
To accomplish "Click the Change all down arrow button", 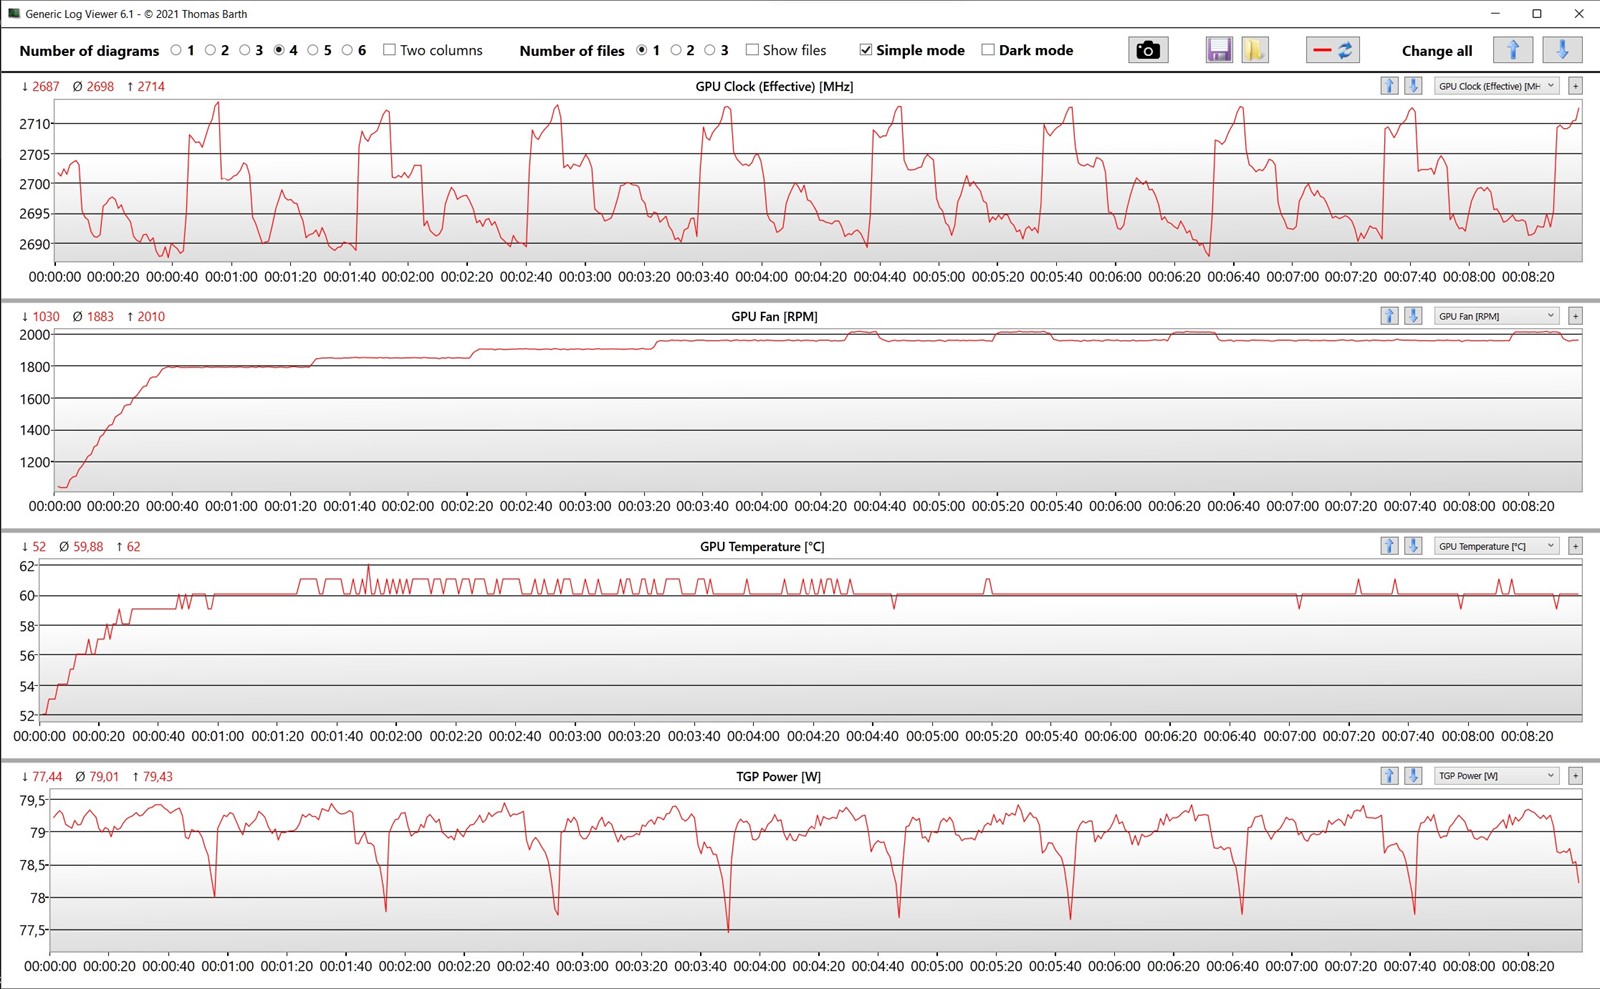I will (x=1562, y=50).
